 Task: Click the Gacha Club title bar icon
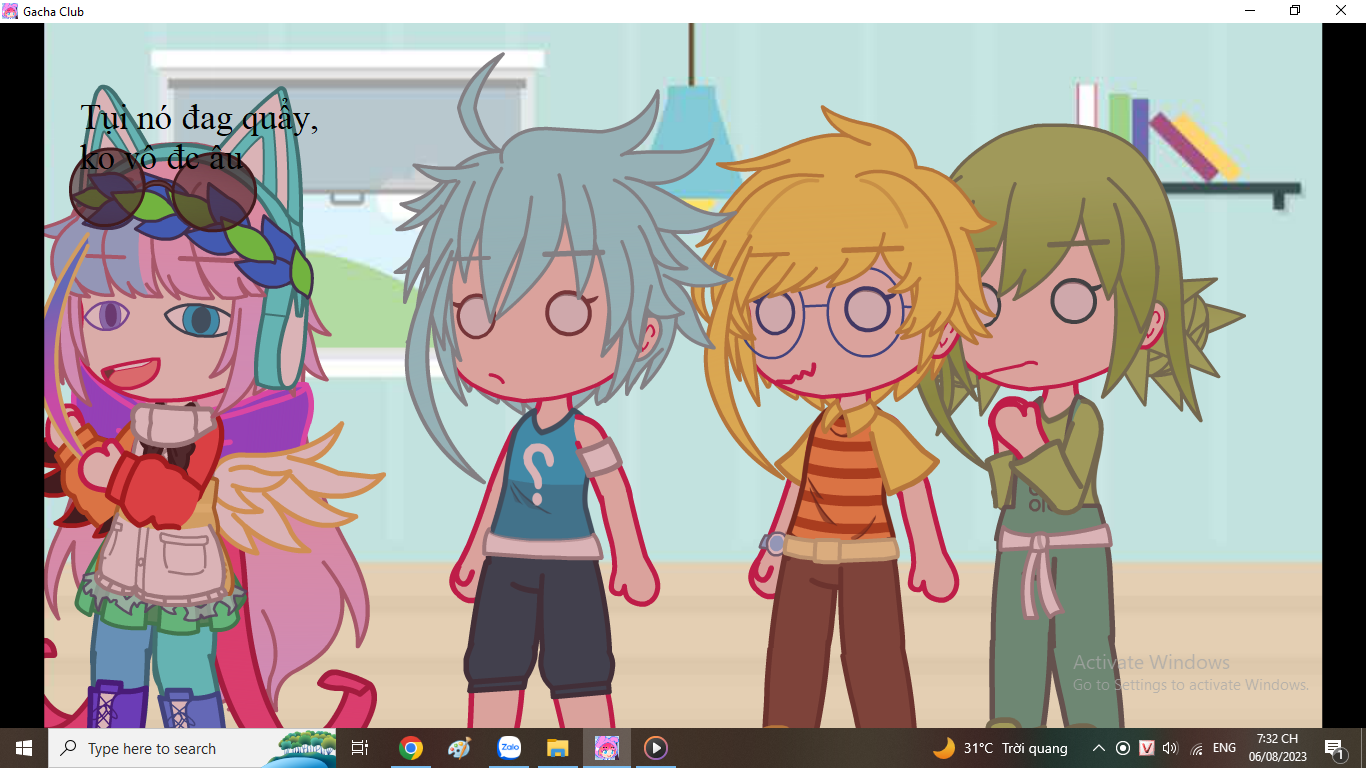[x=10, y=11]
